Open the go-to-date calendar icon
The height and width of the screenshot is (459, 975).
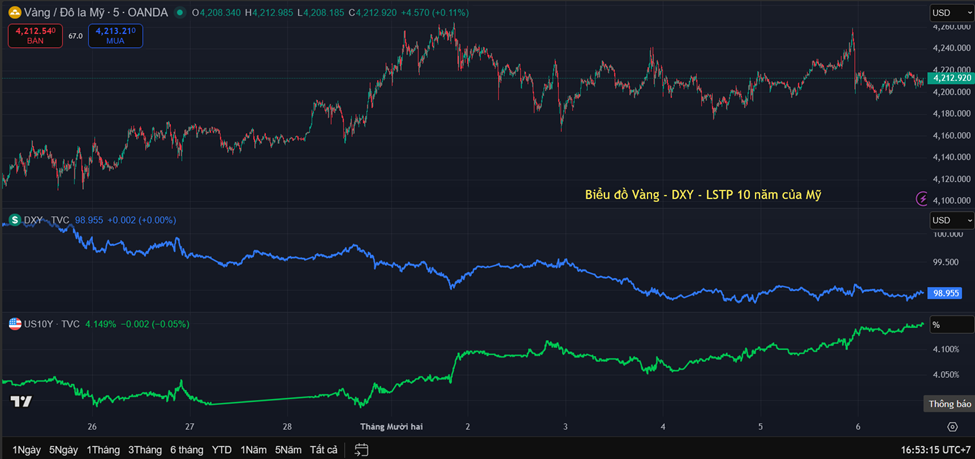pos(360,449)
